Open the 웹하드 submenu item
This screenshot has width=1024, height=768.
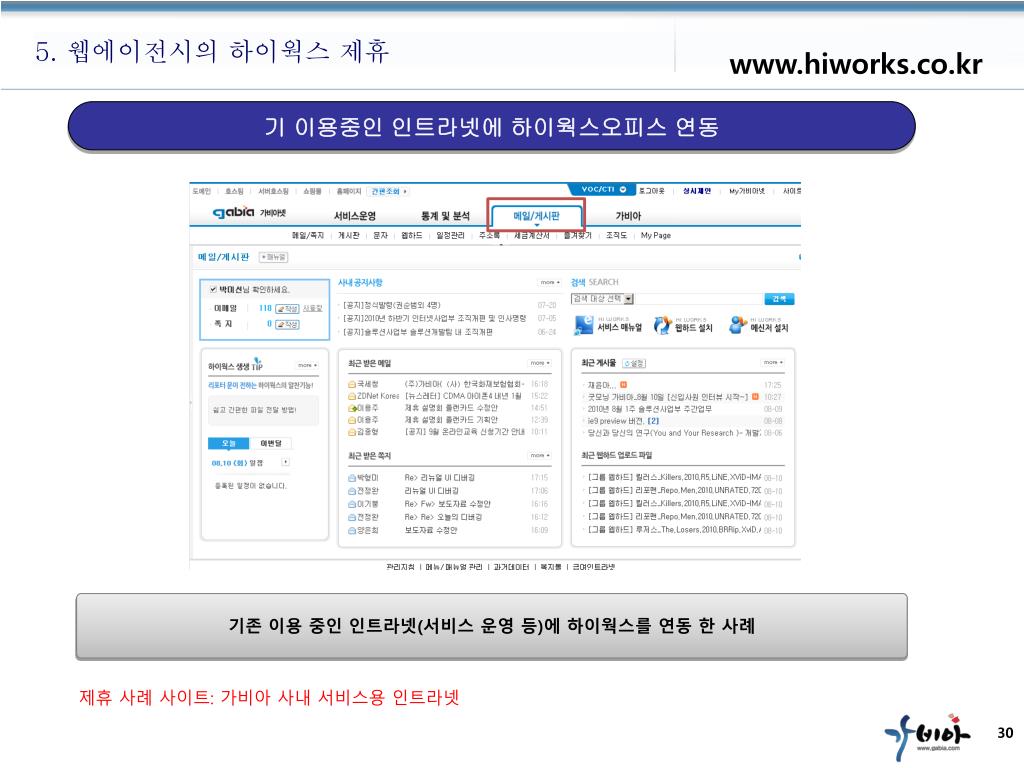pyautogui.click(x=411, y=235)
